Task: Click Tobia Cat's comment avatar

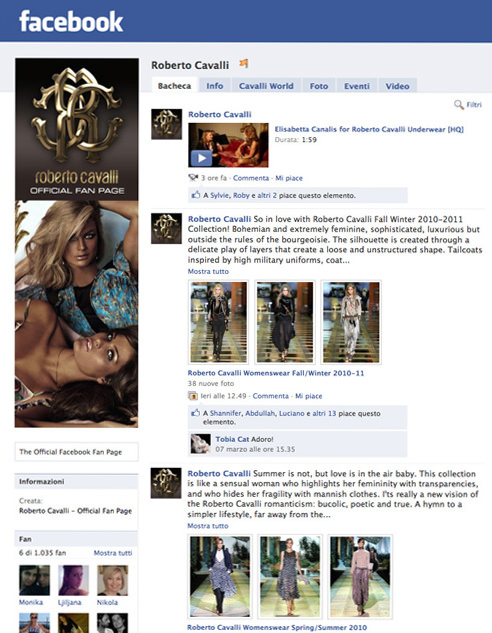Action: coord(201,444)
